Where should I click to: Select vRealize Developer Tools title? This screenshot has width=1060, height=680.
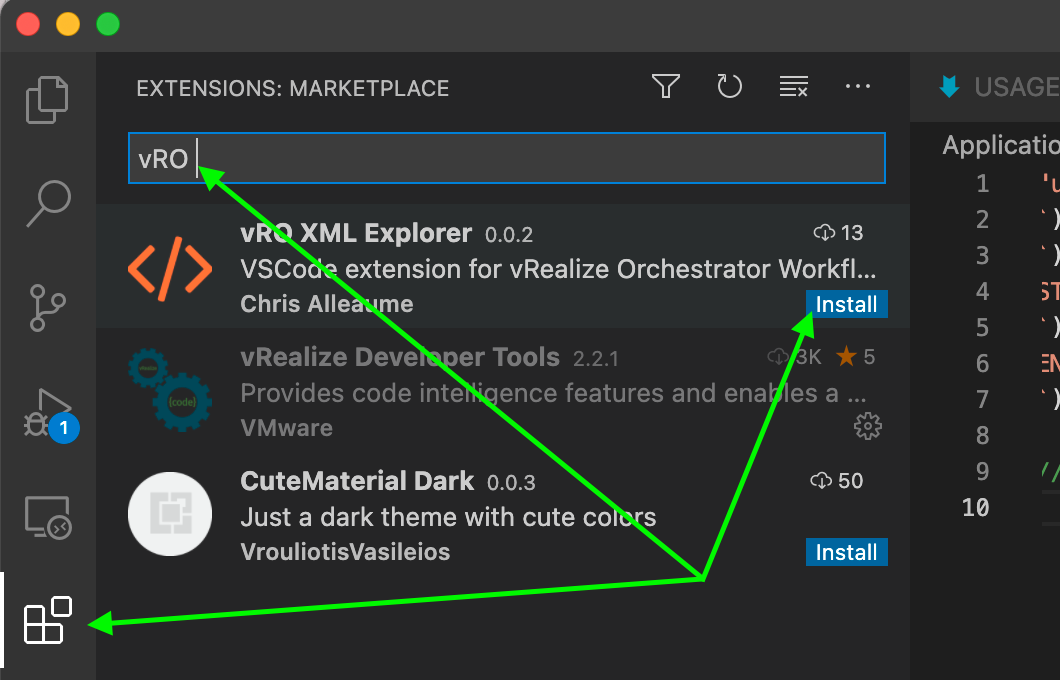[x=400, y=357]
